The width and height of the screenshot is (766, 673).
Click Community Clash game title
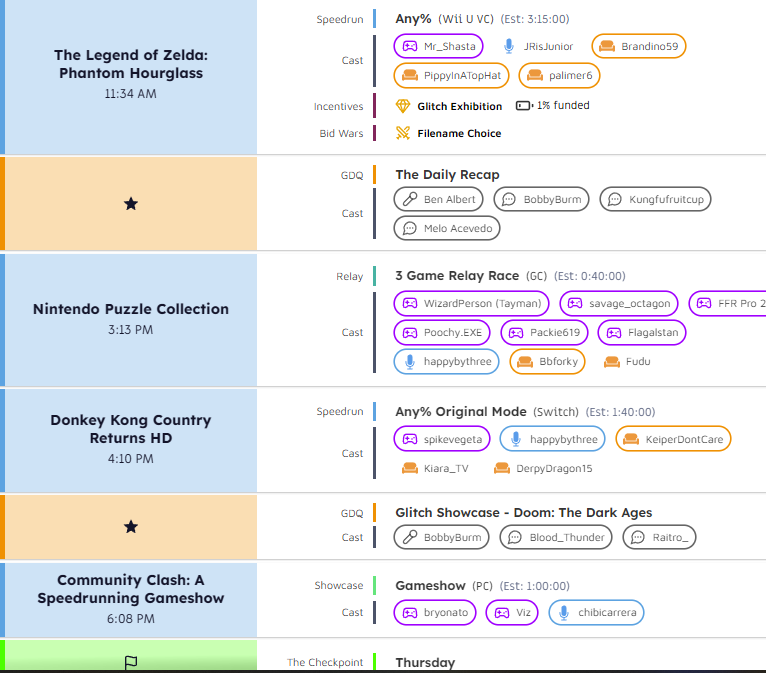tap(131, 589)
